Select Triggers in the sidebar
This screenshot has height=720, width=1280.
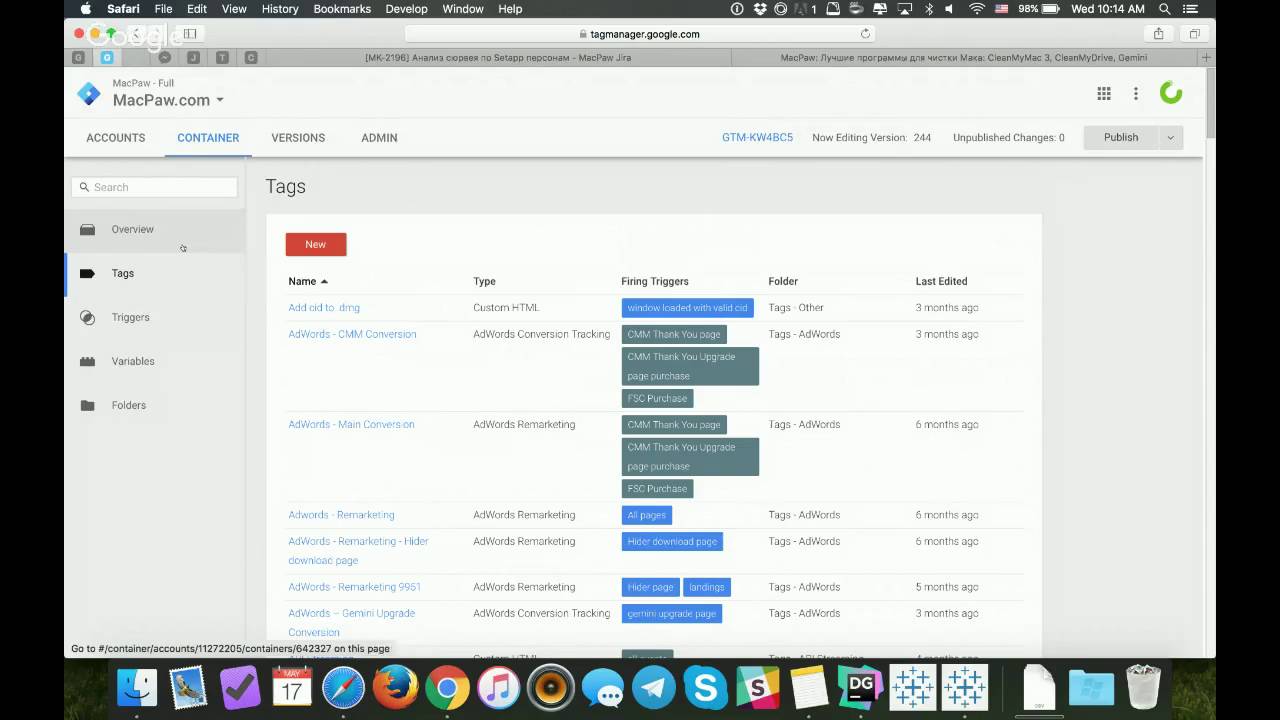(x=154, y=317)
